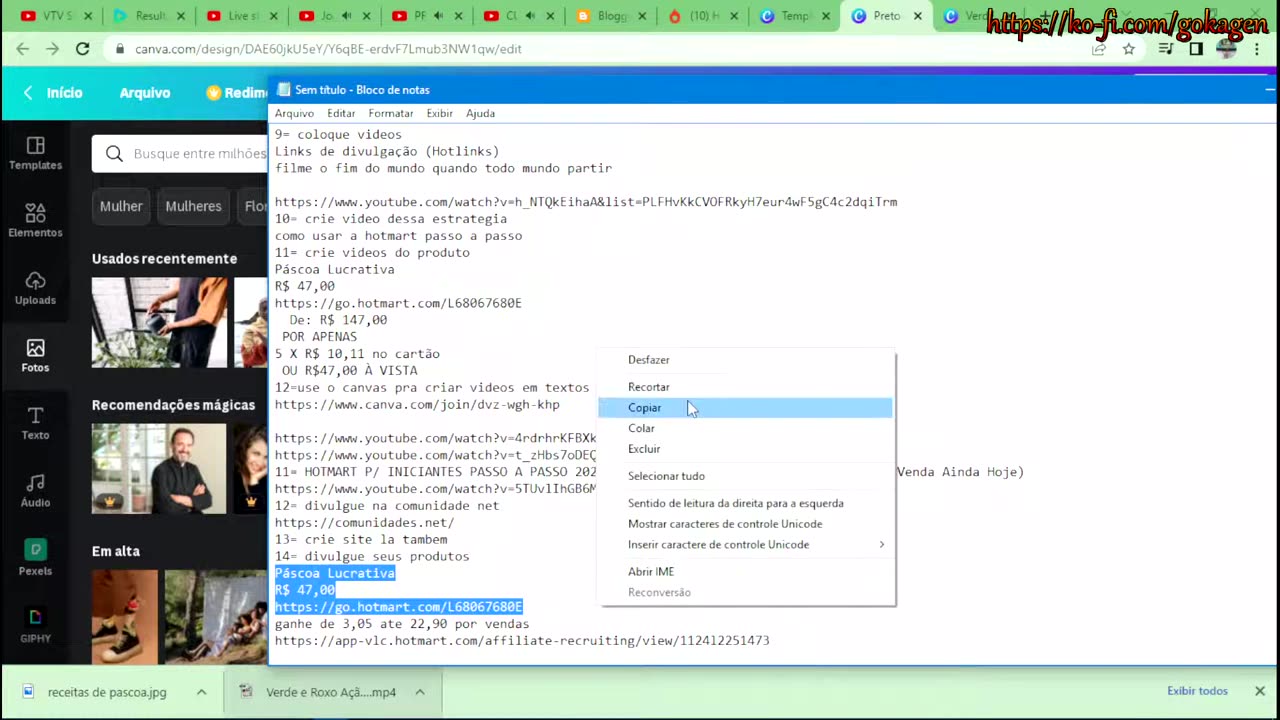Screen dimensions: 1280x720
Task: Open the Texto panel in Canva sidebar
Action: [x=36, y=423]
